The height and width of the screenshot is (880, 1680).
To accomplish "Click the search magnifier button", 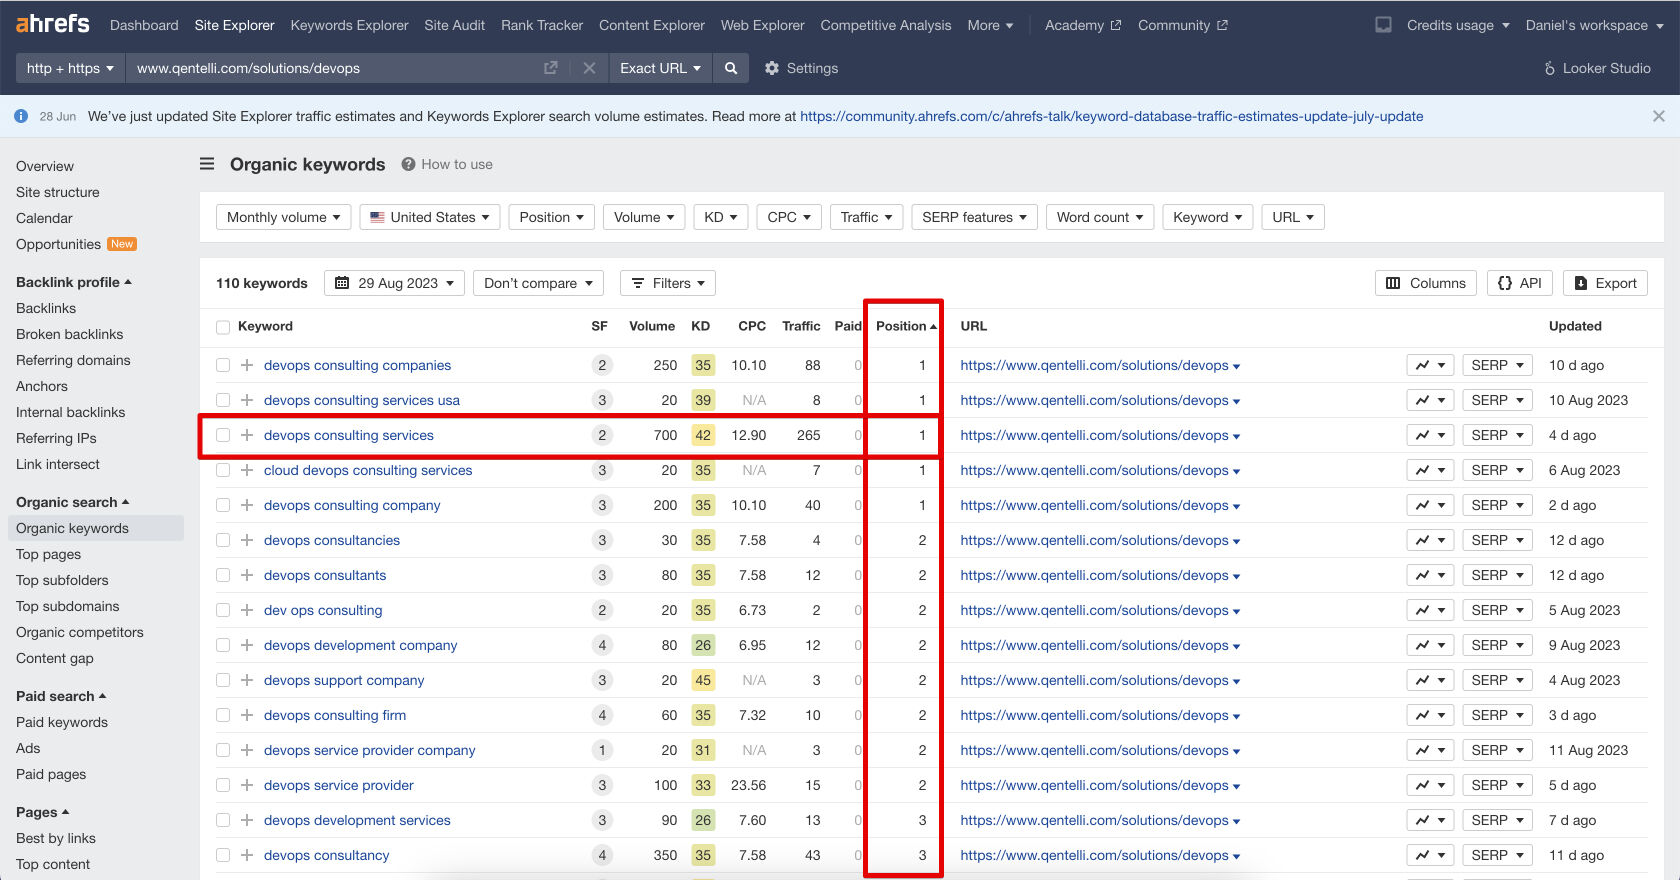I will pyautogui.click(x=731, y=68).
